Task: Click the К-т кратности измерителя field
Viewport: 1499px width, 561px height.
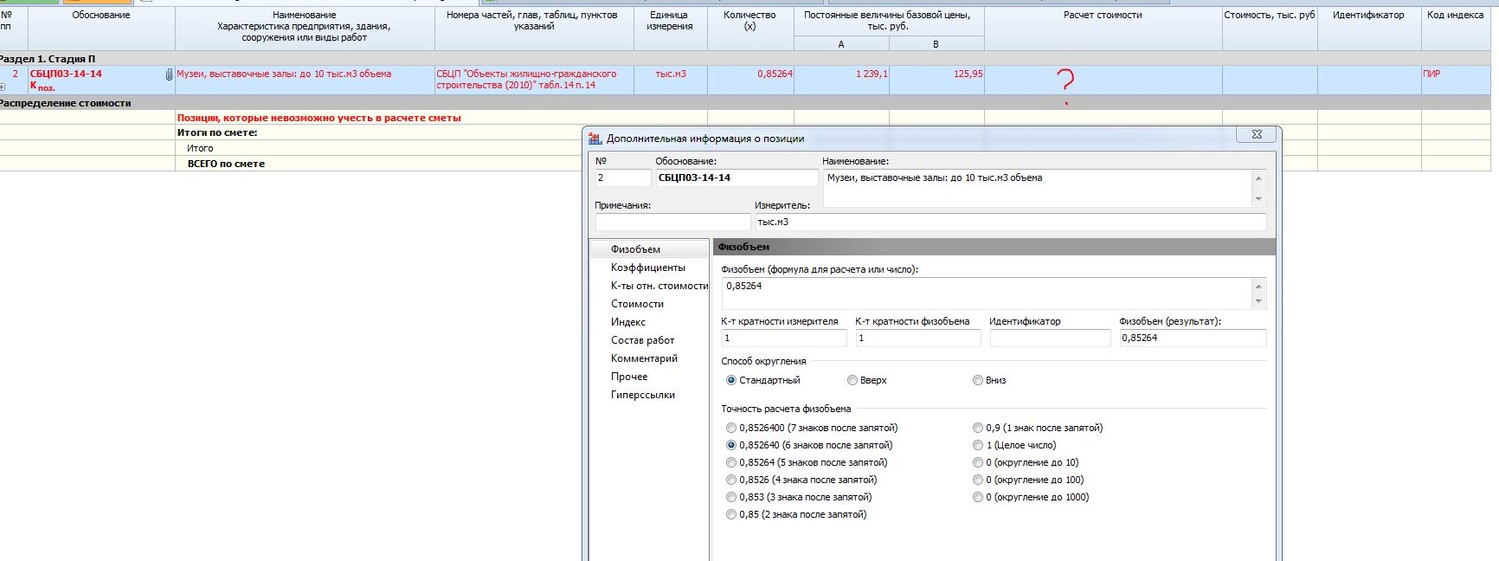Action: click(x=783, y=338)
